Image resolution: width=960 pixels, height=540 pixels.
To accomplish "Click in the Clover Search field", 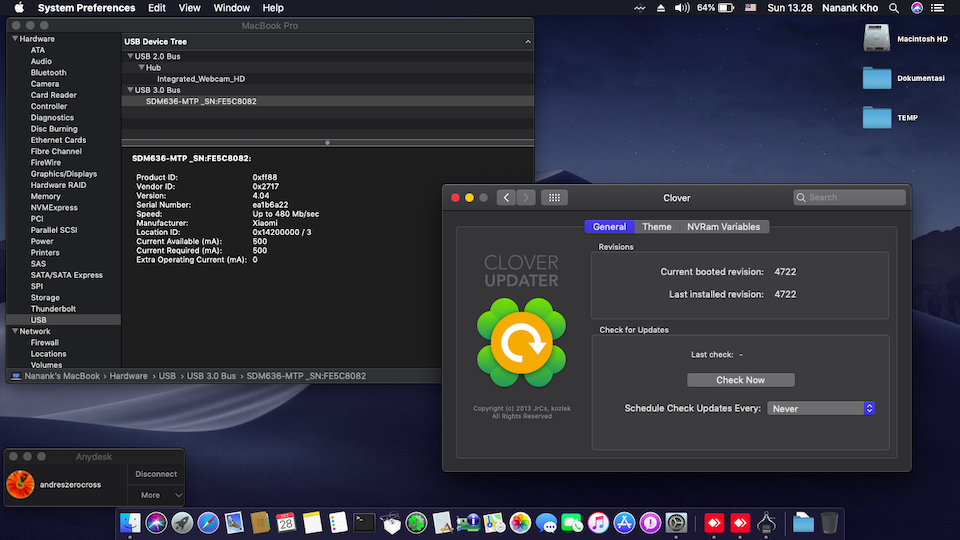I will pos(849,197).
